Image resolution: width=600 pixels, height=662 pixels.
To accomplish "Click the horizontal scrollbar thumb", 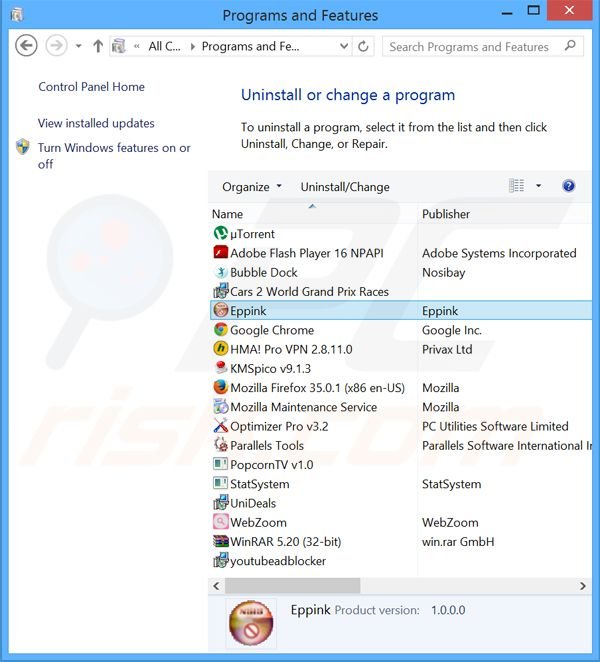I will 292,586.
